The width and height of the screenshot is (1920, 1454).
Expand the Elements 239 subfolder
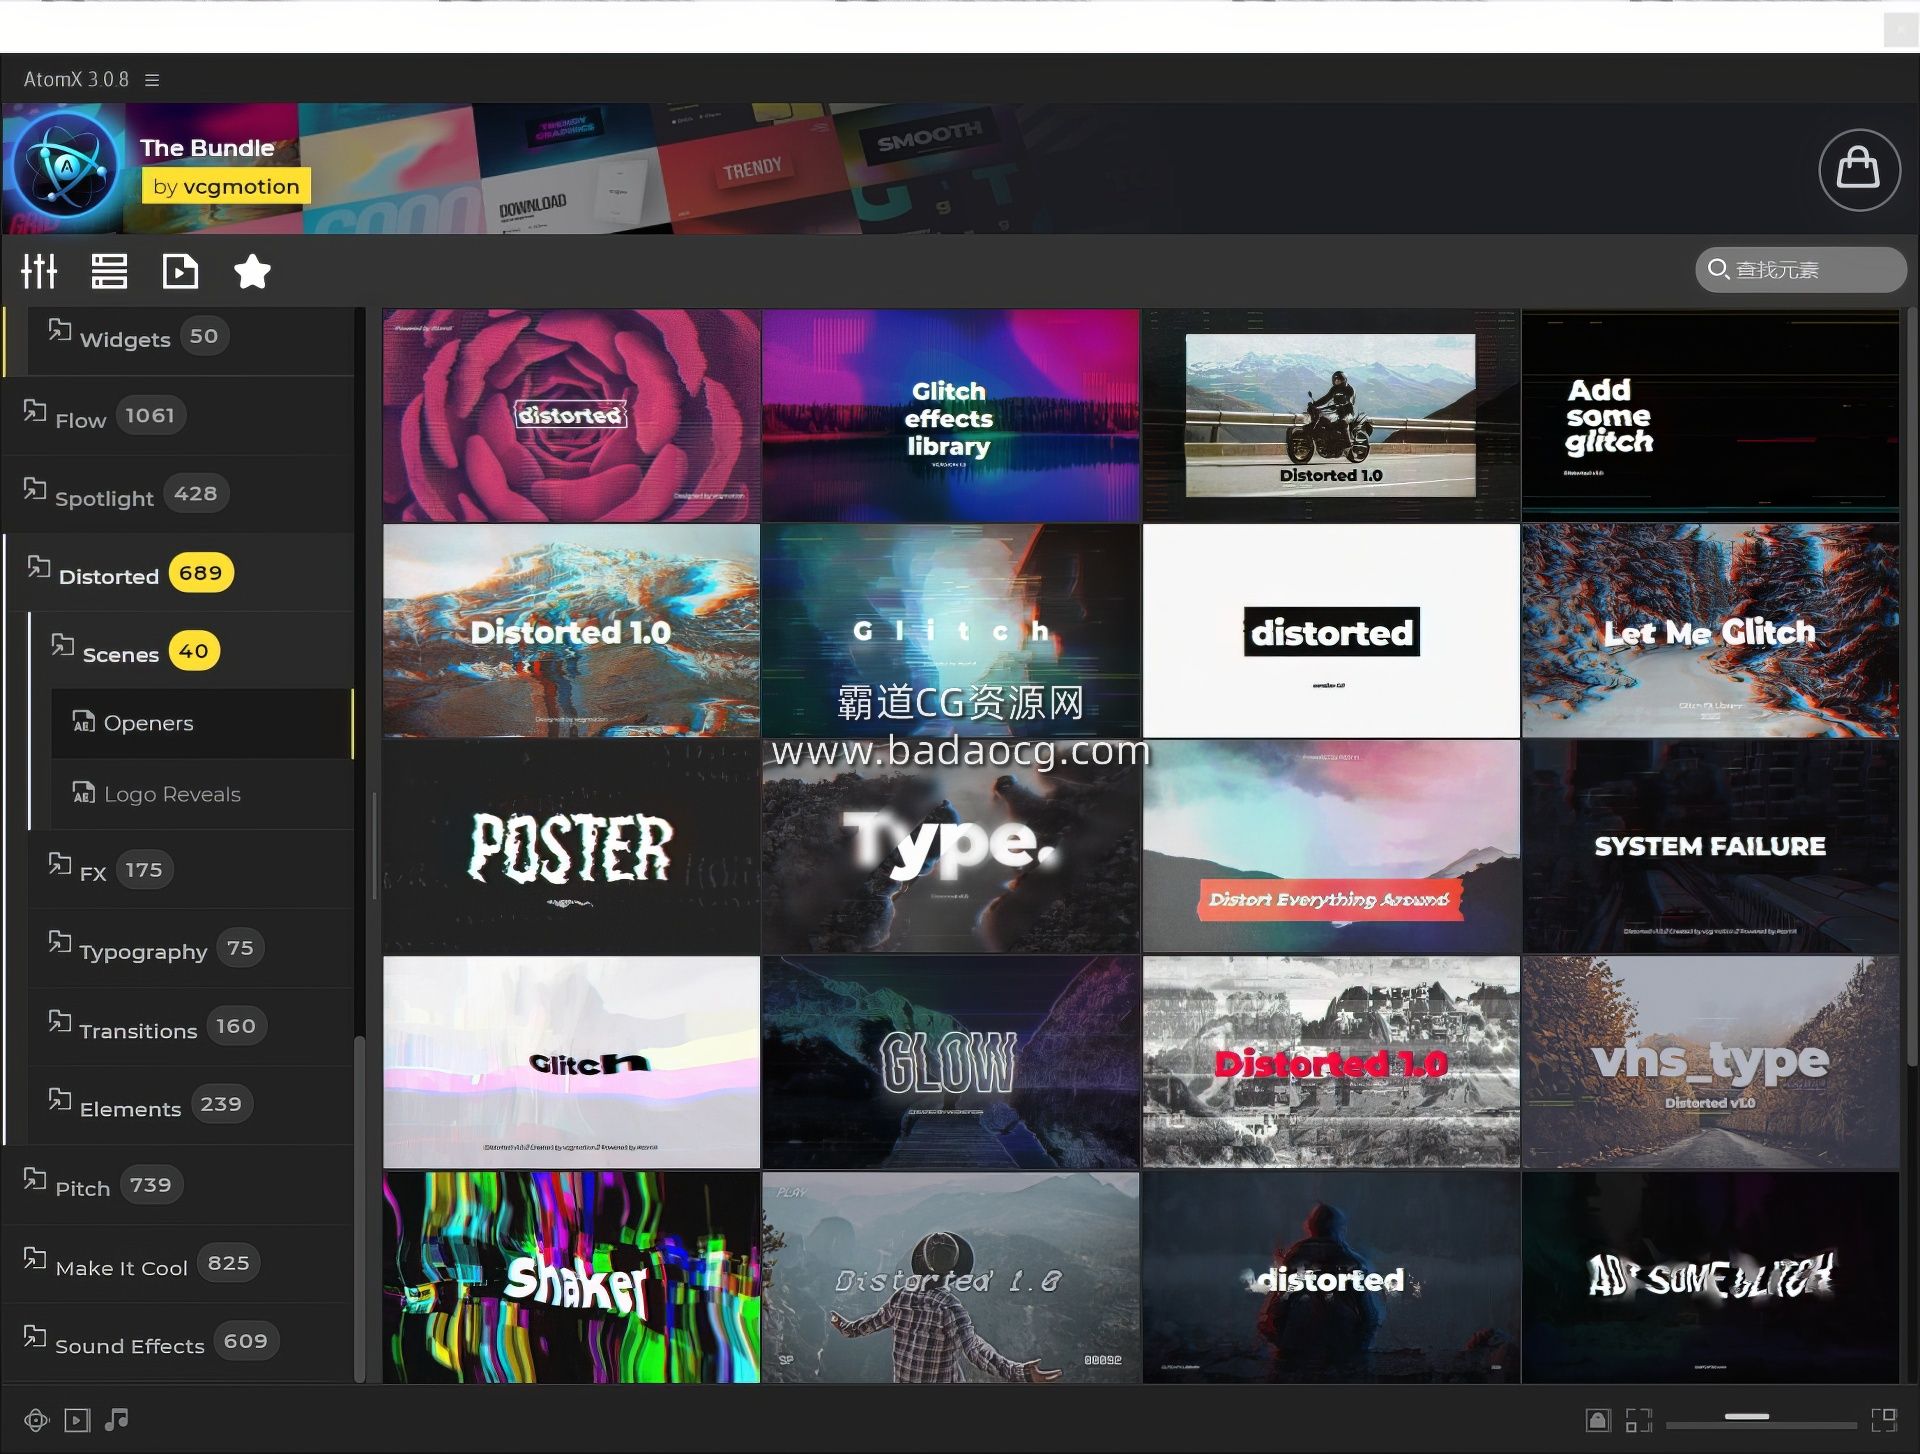[192, 1105]
